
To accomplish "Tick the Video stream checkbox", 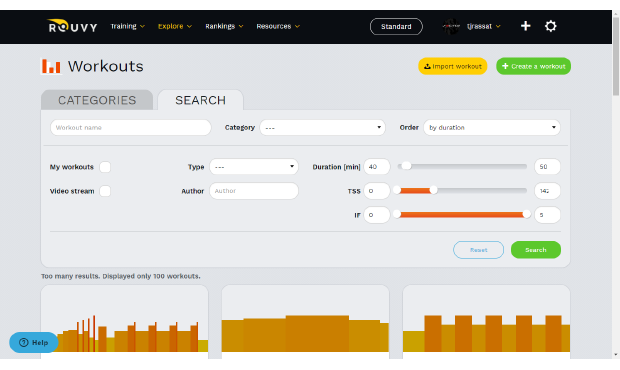I will pyautogui.click(x=105, y=191).
